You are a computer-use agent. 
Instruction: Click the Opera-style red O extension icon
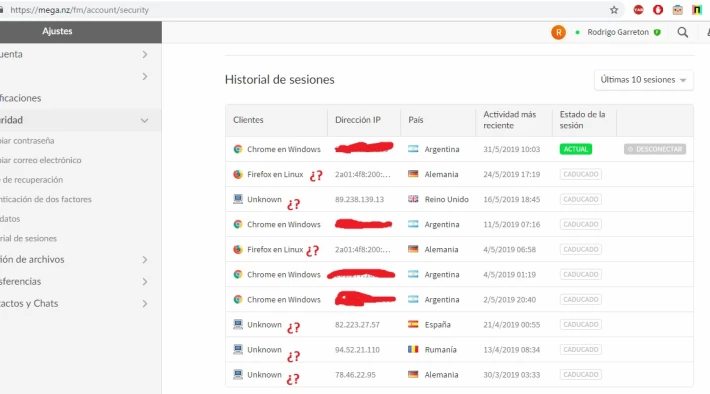[x=658, y=10]
